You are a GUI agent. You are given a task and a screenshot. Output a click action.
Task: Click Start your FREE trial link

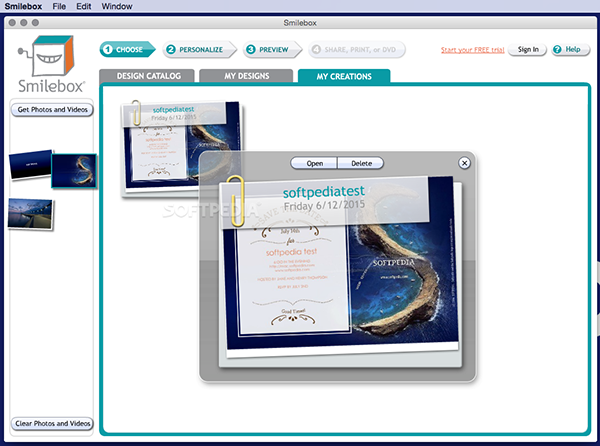[473, 50]
